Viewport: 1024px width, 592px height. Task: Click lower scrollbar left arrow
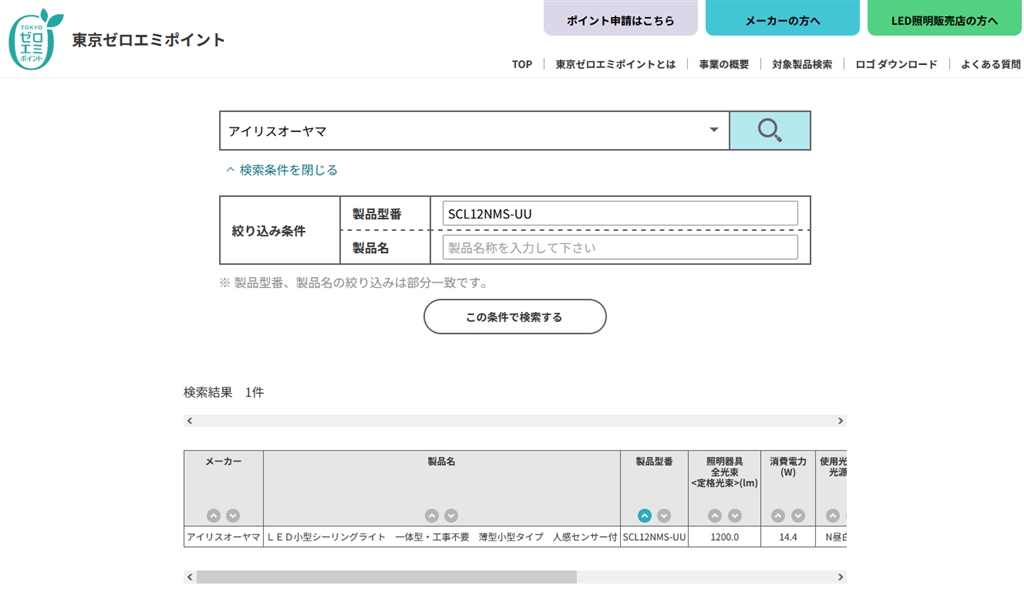189,577
